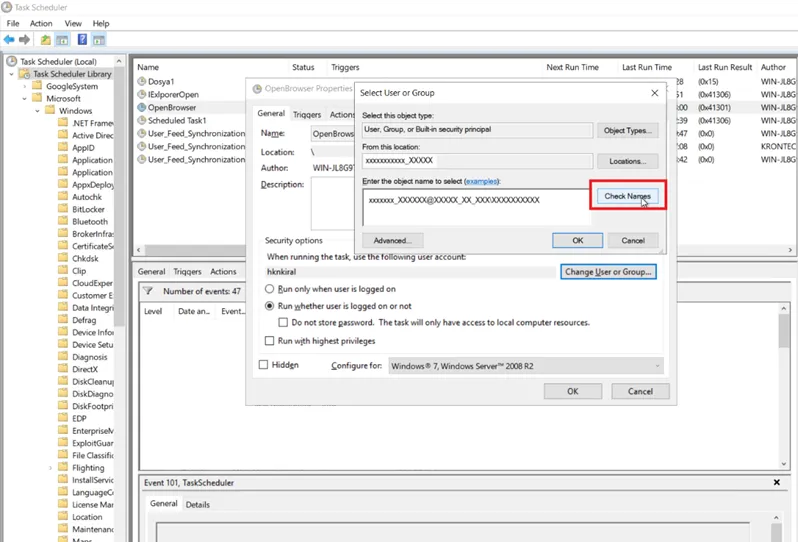This screenshot has height=542, width=798.
Task: Check Do not store password option
Action: coord(283,322)
